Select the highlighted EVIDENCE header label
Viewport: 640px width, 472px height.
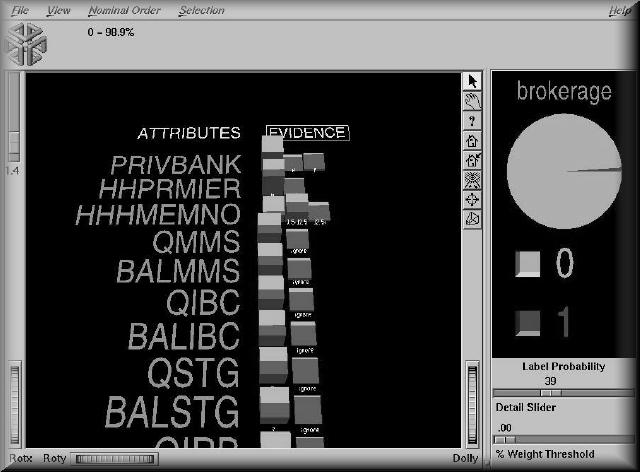[x=307, y=132]
